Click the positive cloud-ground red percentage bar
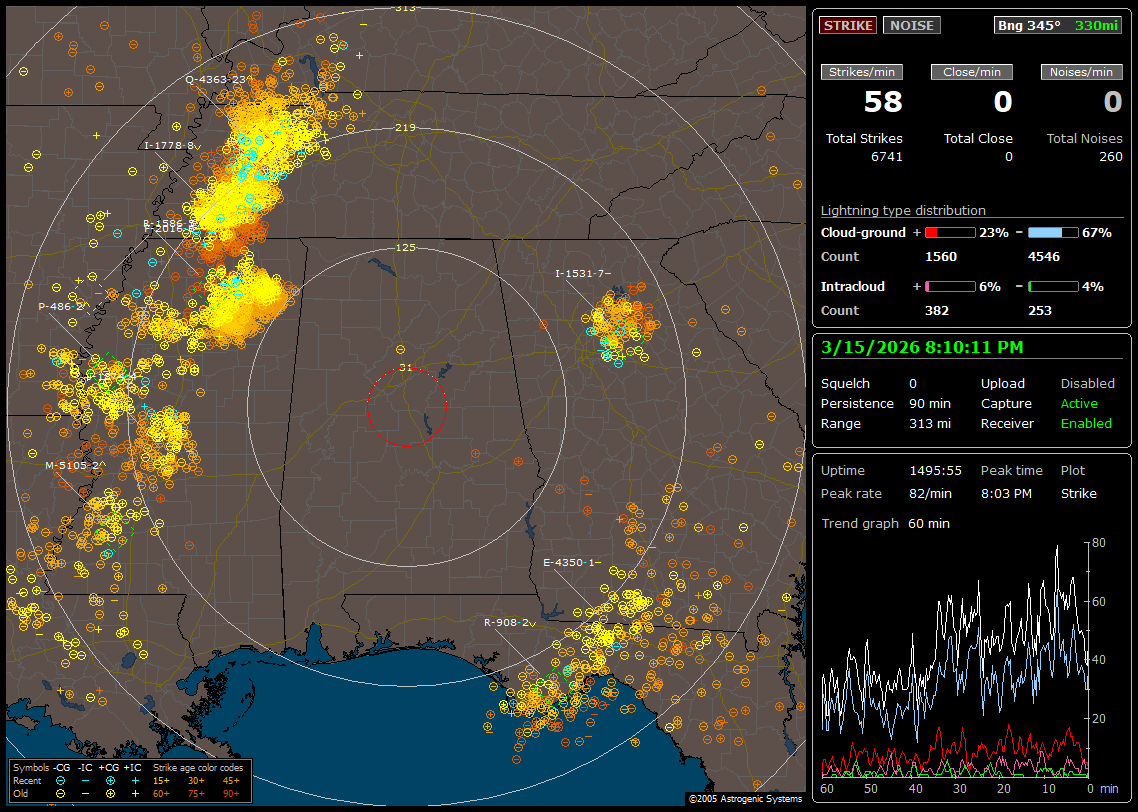This screenshot has height=812, width=1138. point(949,232)
